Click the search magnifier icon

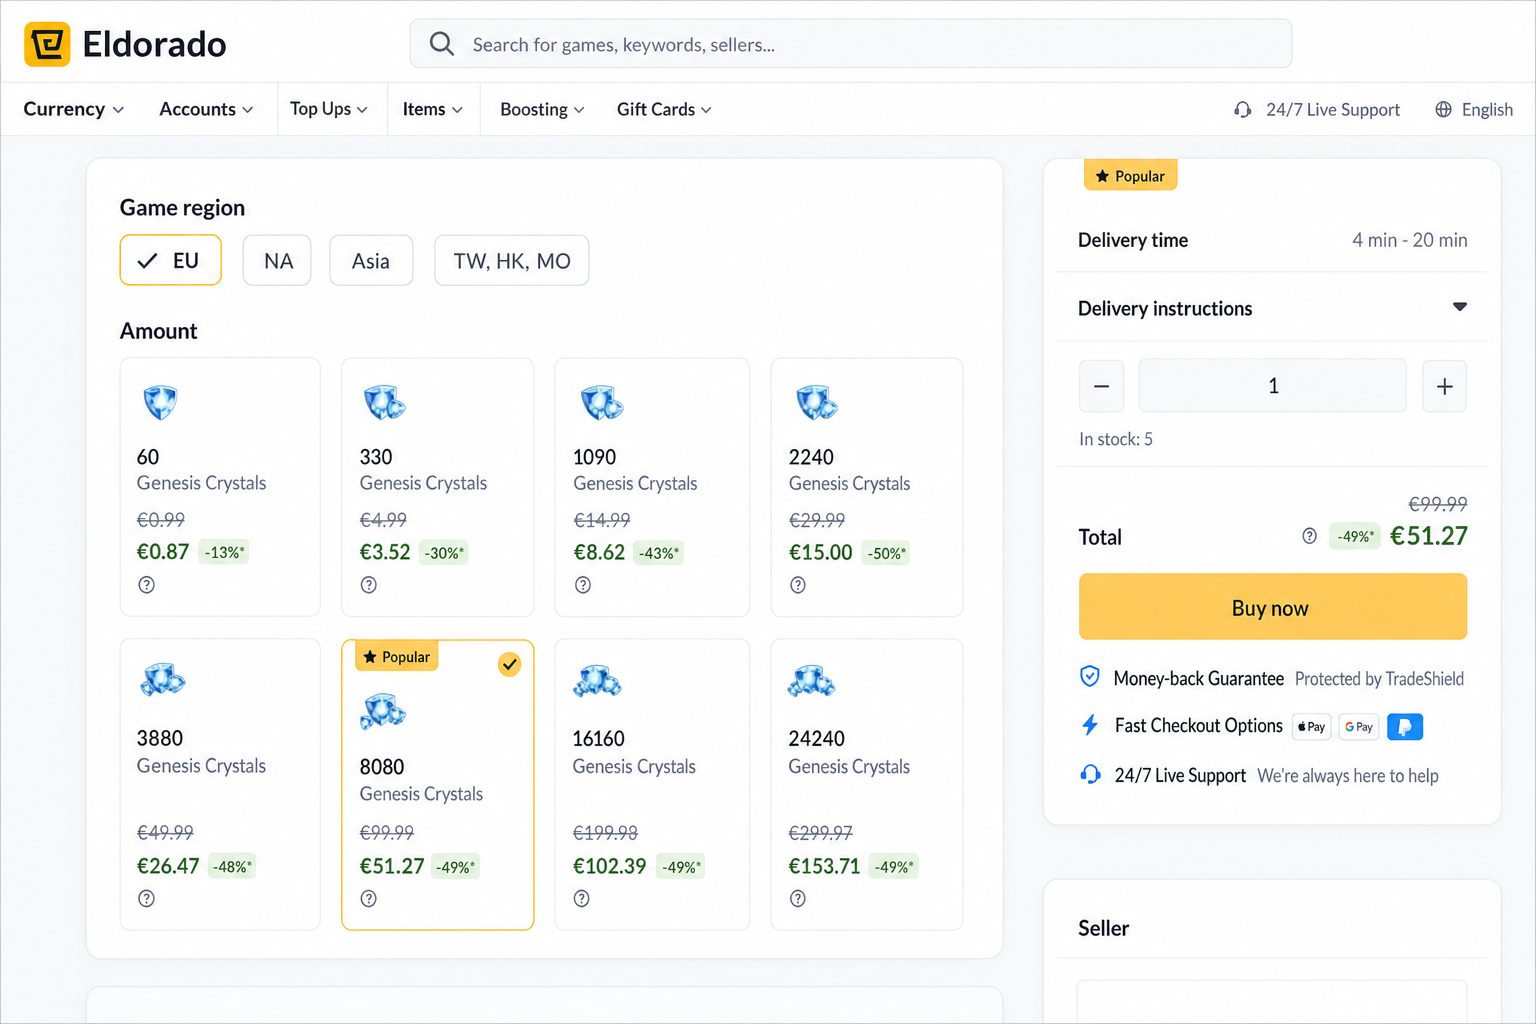(441, 44)
